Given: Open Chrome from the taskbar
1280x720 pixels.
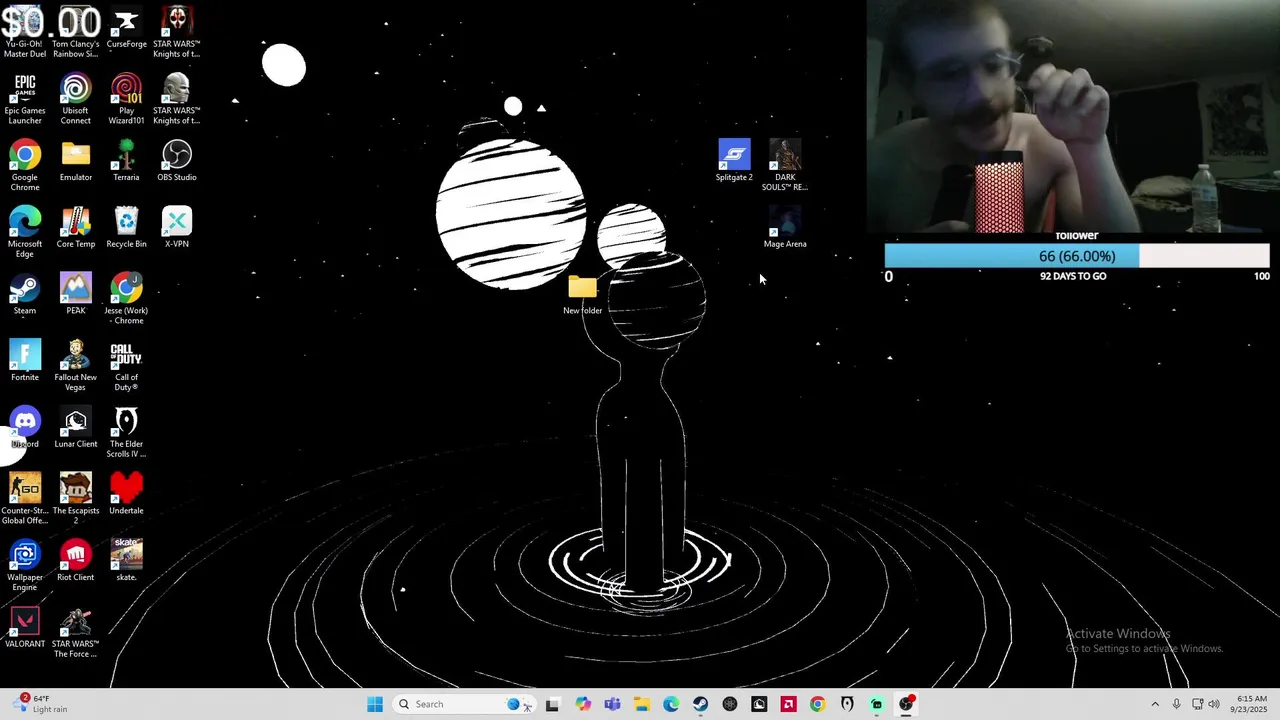Looking at the screenshot, I should click(x=817, y=704).
